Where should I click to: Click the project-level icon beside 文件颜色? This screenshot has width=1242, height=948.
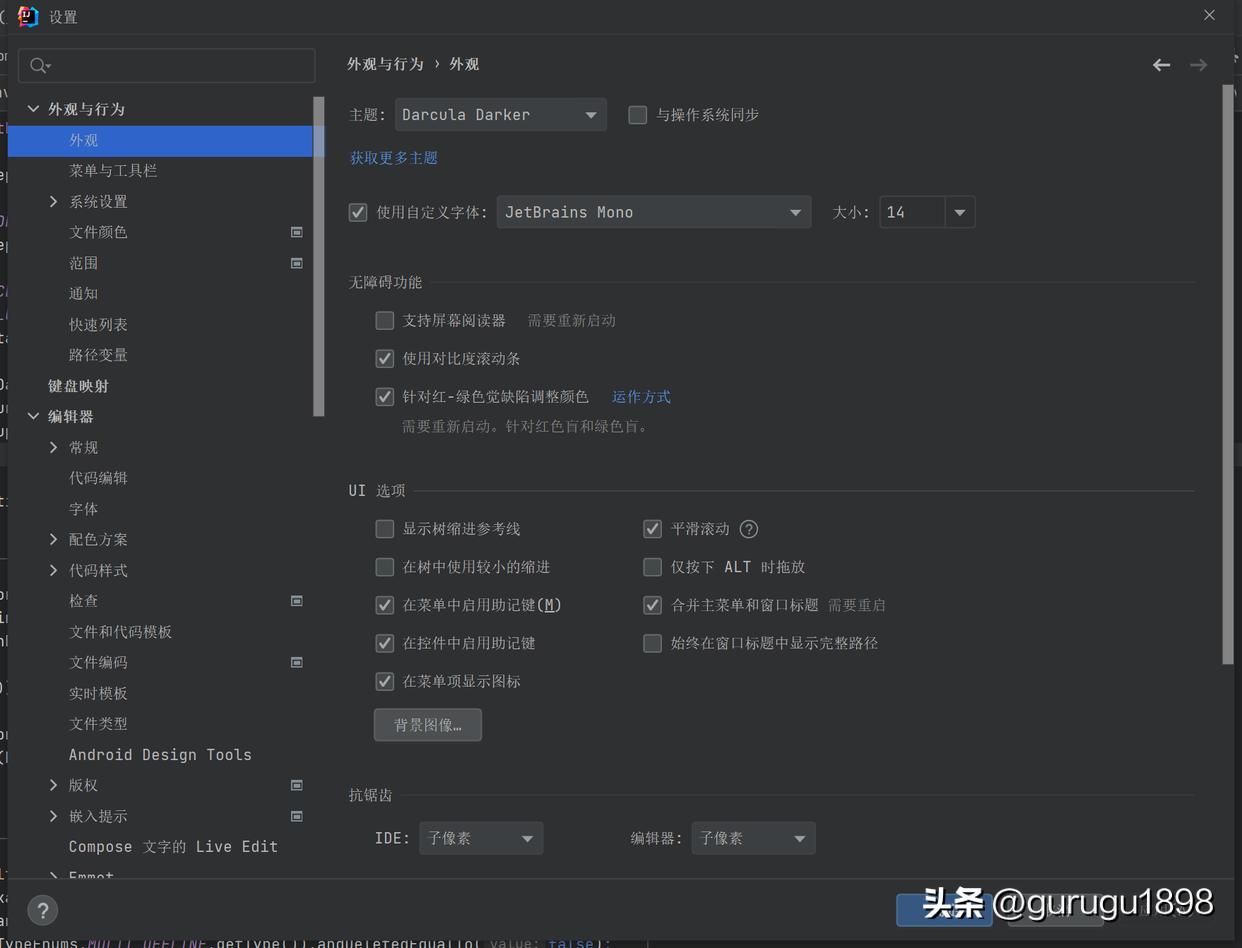[296, 232]
